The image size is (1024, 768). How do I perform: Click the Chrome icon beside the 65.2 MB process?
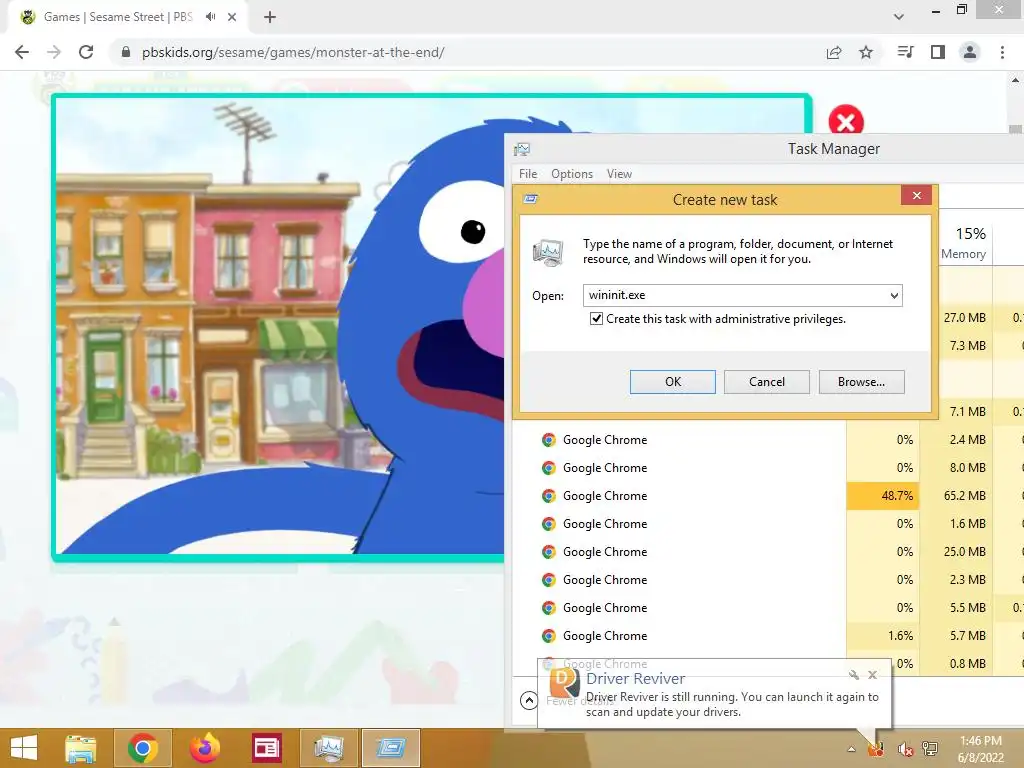tap(549, 496)
